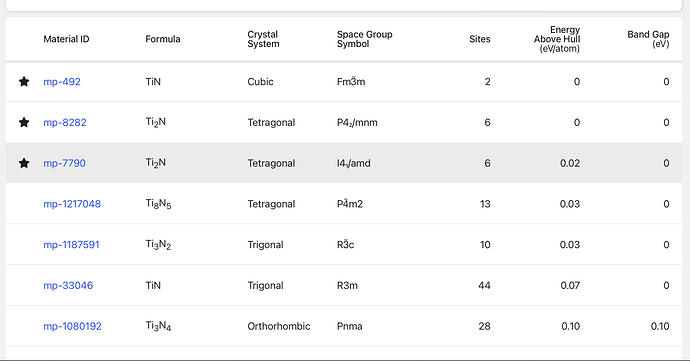Open material link mp-1080192

pos(73,326)
